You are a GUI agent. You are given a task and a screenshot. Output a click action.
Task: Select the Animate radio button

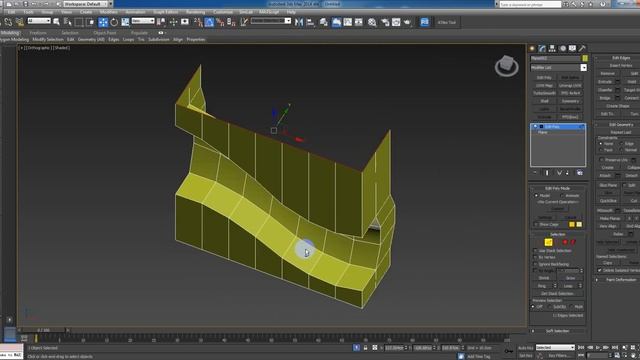(562, 196)
